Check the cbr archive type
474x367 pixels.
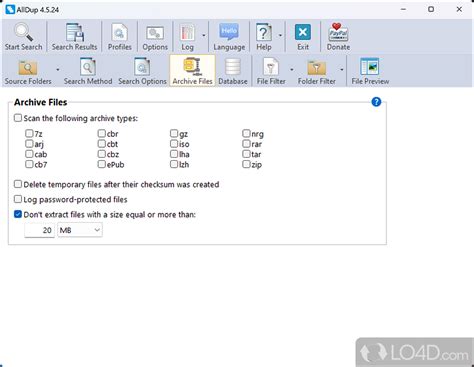click(x=102, y=133)
